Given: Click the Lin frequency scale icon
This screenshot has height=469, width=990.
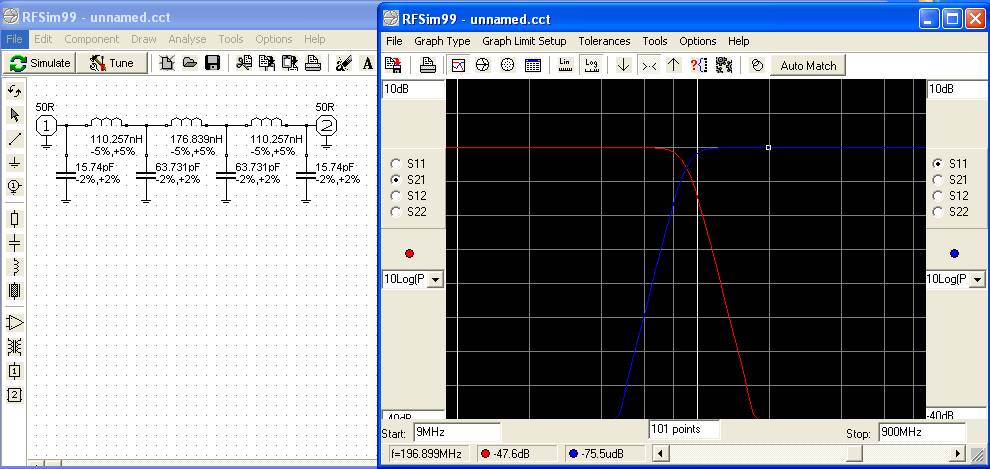Looking at the screenshot, I should [x=565, y=66].
